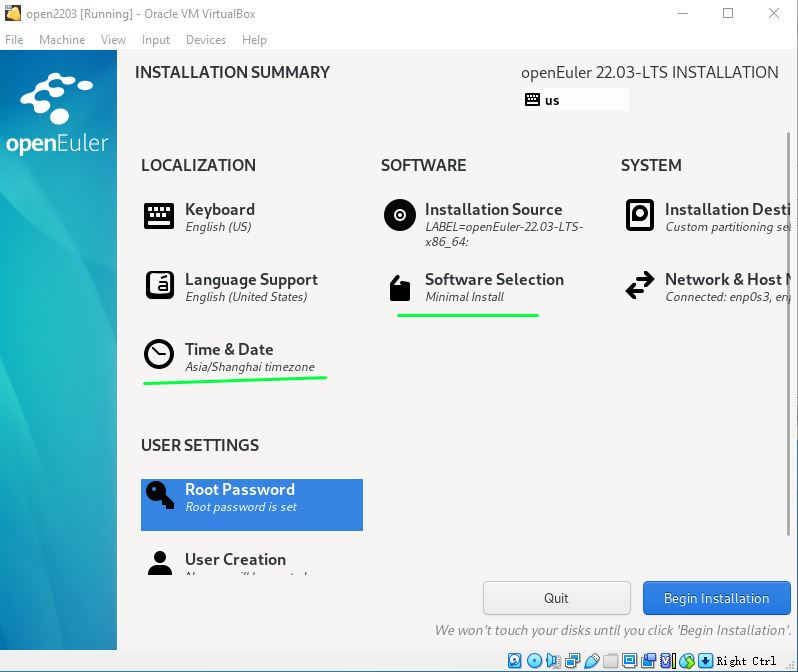
Task: Click network adapters status icon
Action: point(572,661)
